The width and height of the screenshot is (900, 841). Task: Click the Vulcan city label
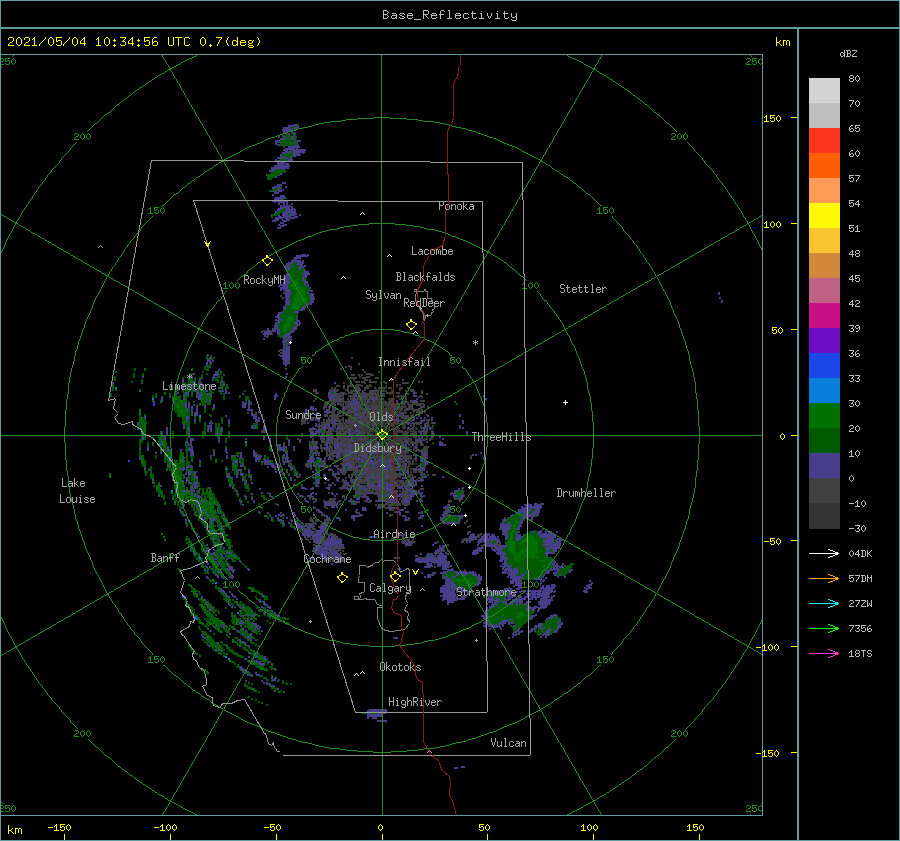(509, 743)
